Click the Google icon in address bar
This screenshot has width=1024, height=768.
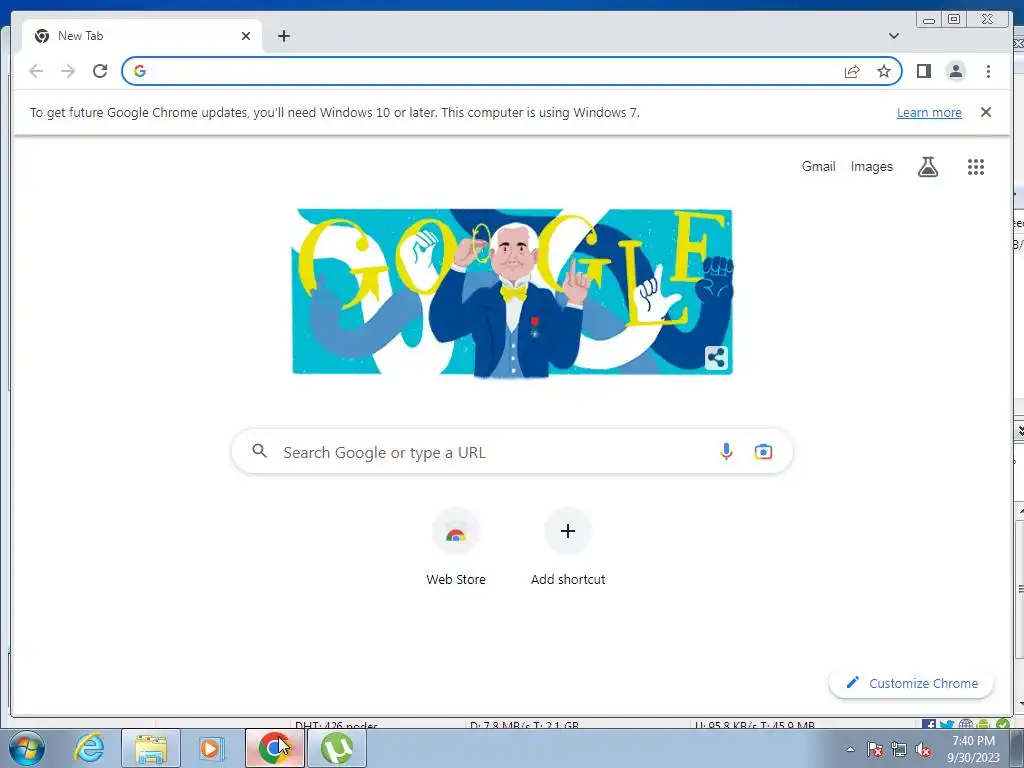click(x=140, y=71)
